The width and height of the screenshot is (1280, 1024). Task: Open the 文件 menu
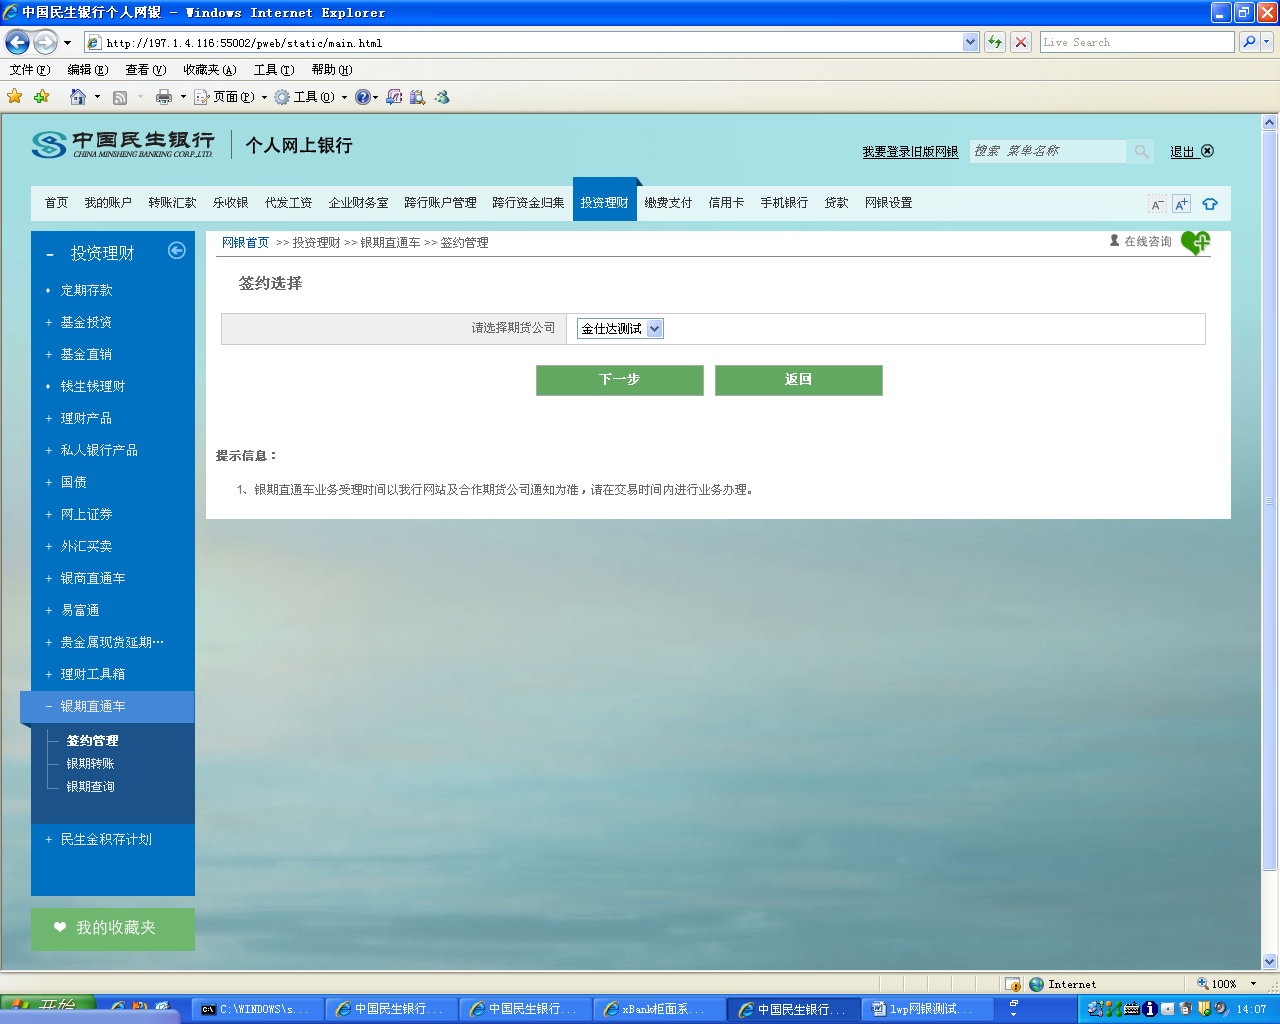29,70
